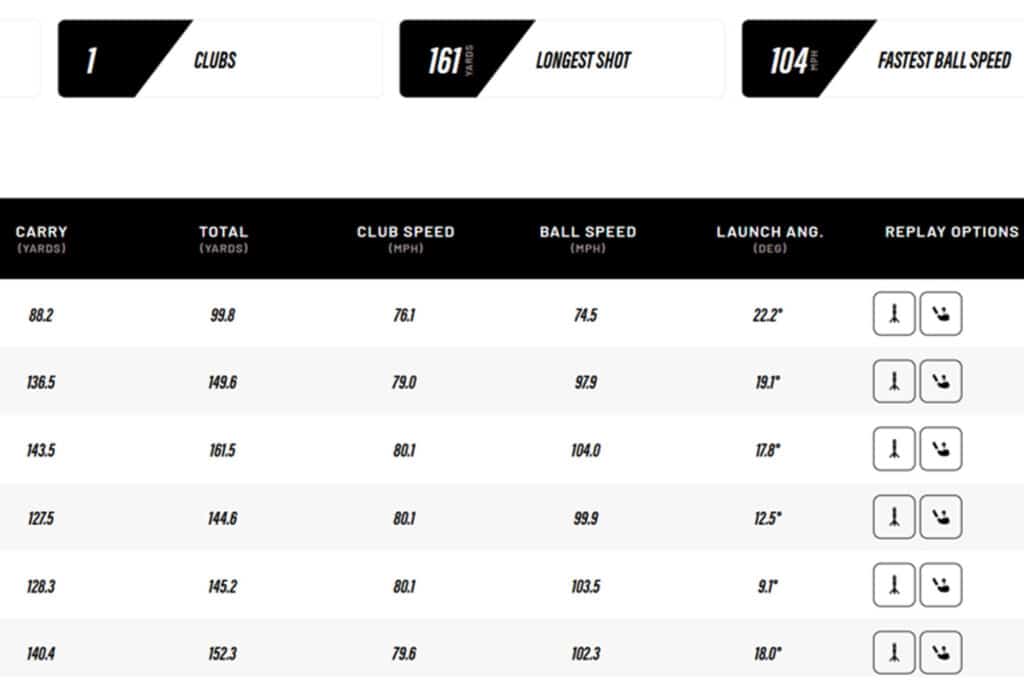Open ball flight replay for the 140.4 carry shot
The width and height of the screenshot is (1024, 682).
click(x=894, y=652)
